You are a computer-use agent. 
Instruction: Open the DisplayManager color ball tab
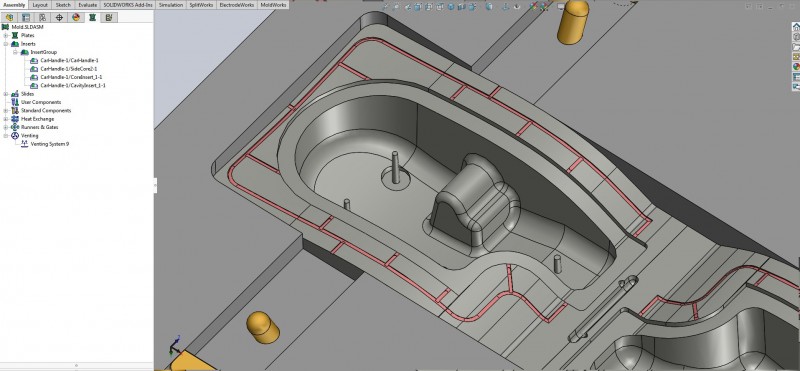tap(76, 17)
